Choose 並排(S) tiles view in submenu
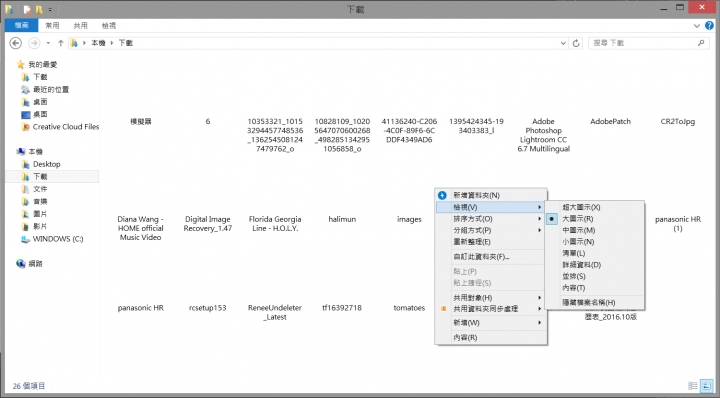This screenshot has height=398, width=720. point(595,276)
